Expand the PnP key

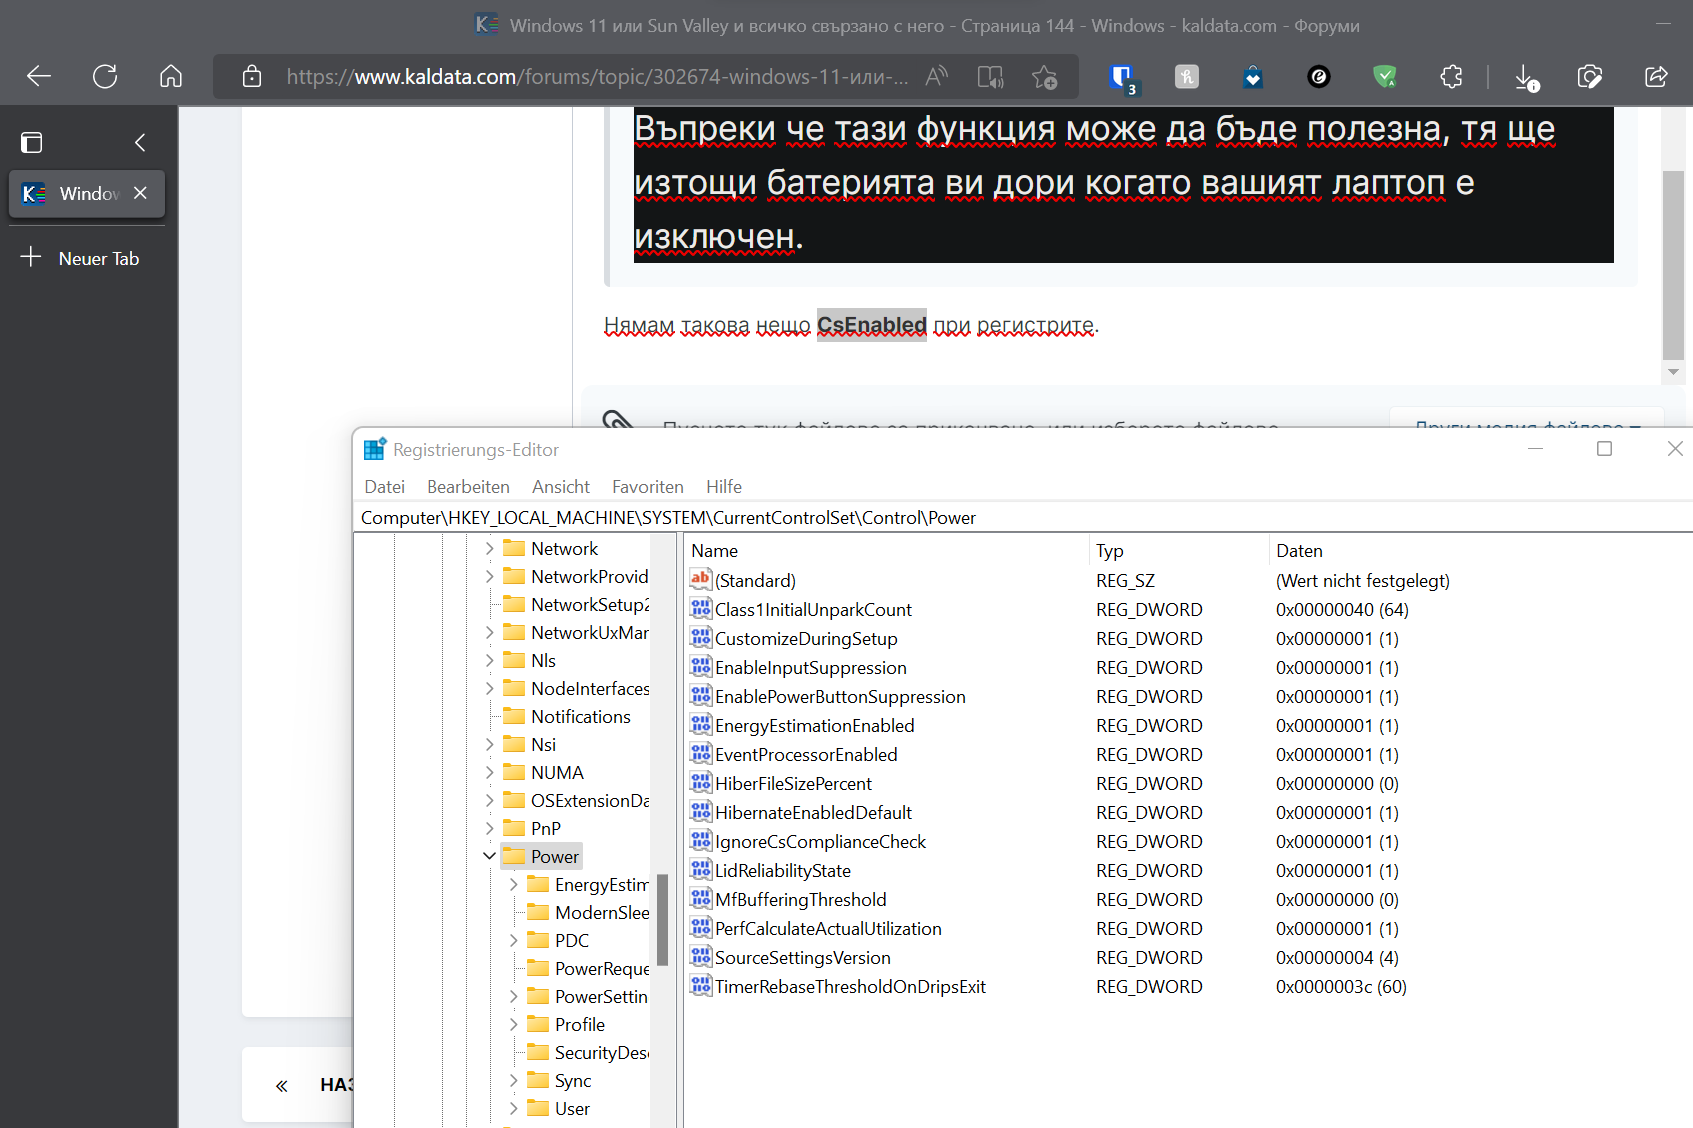click(489, 829)
